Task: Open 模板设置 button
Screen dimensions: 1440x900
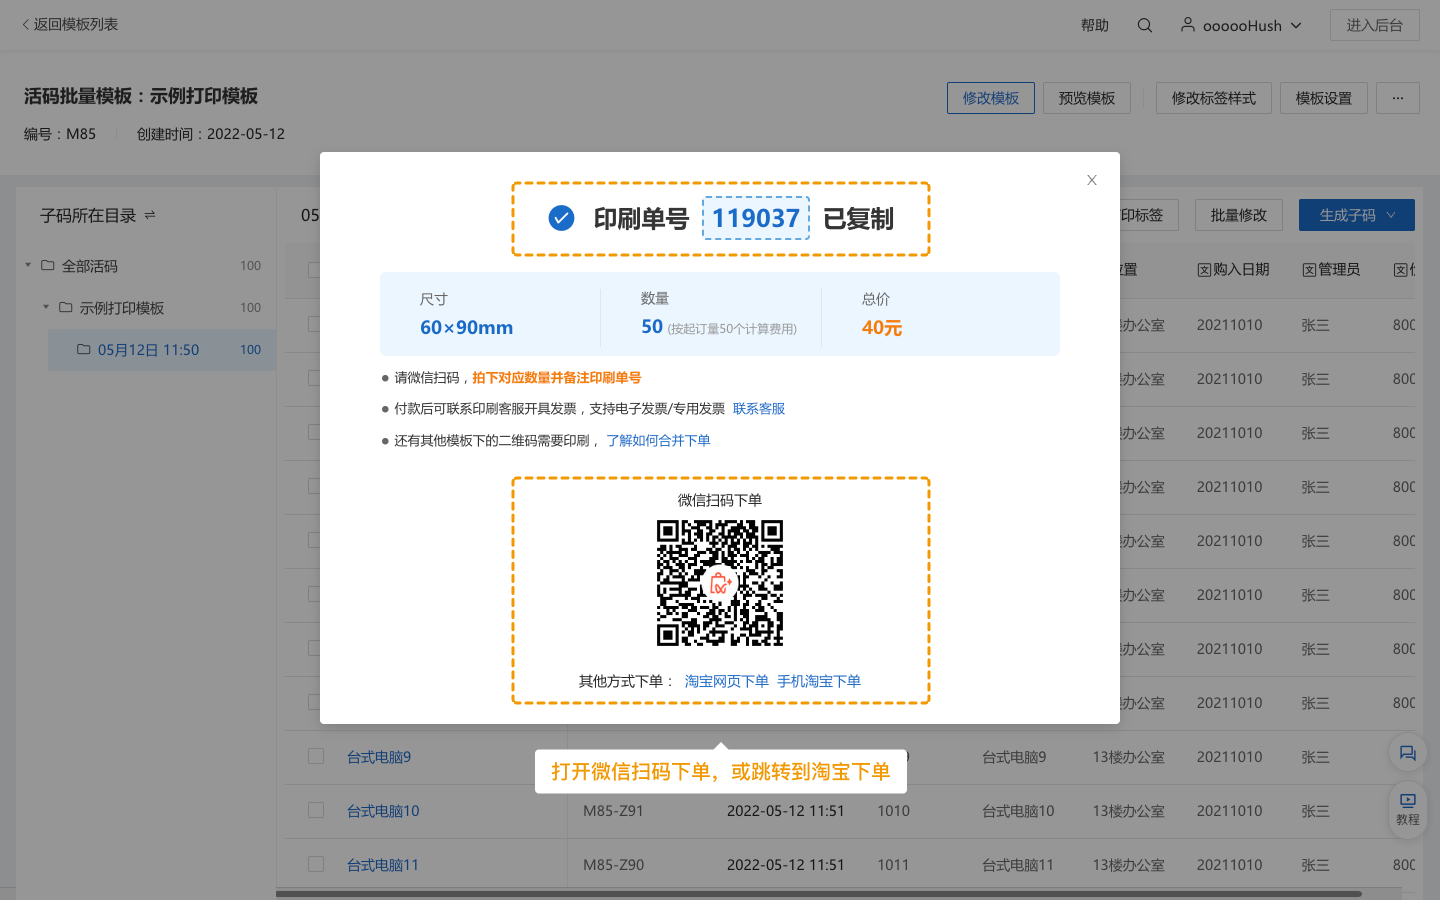Action: point(1324,98)
